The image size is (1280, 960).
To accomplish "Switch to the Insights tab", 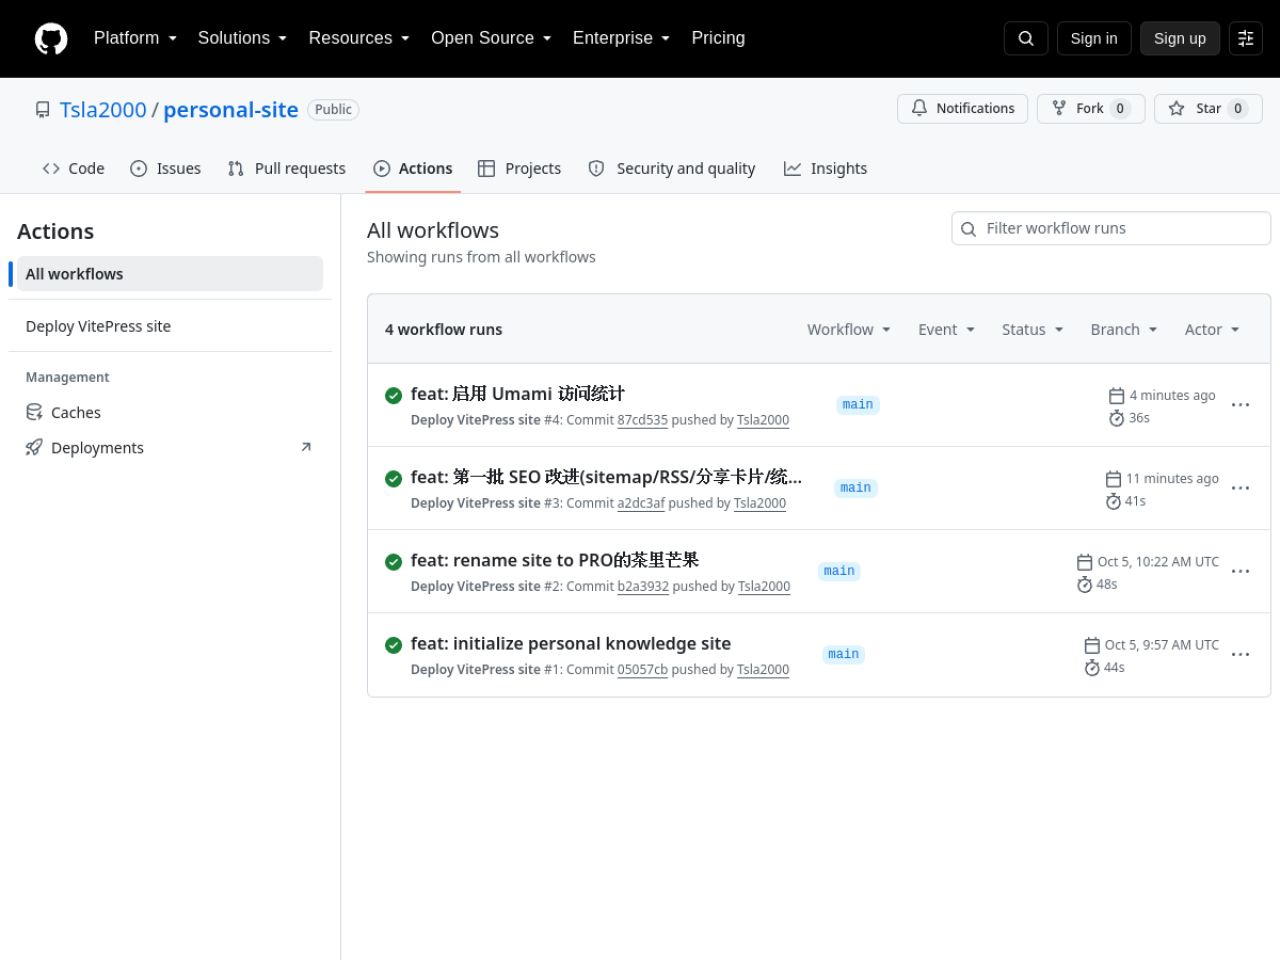I will coord(825,168).
